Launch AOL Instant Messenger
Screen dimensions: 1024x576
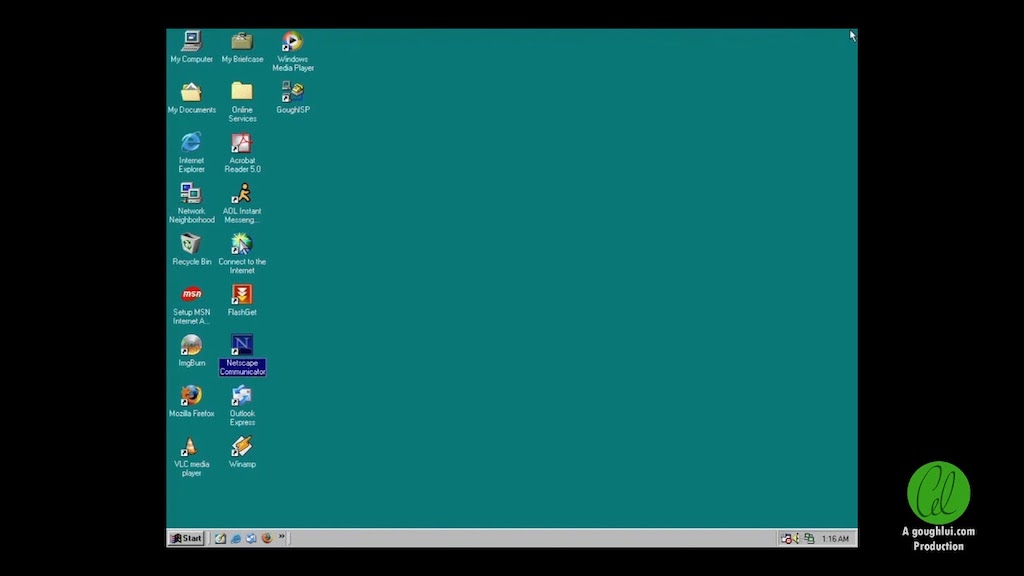point(241,195)
